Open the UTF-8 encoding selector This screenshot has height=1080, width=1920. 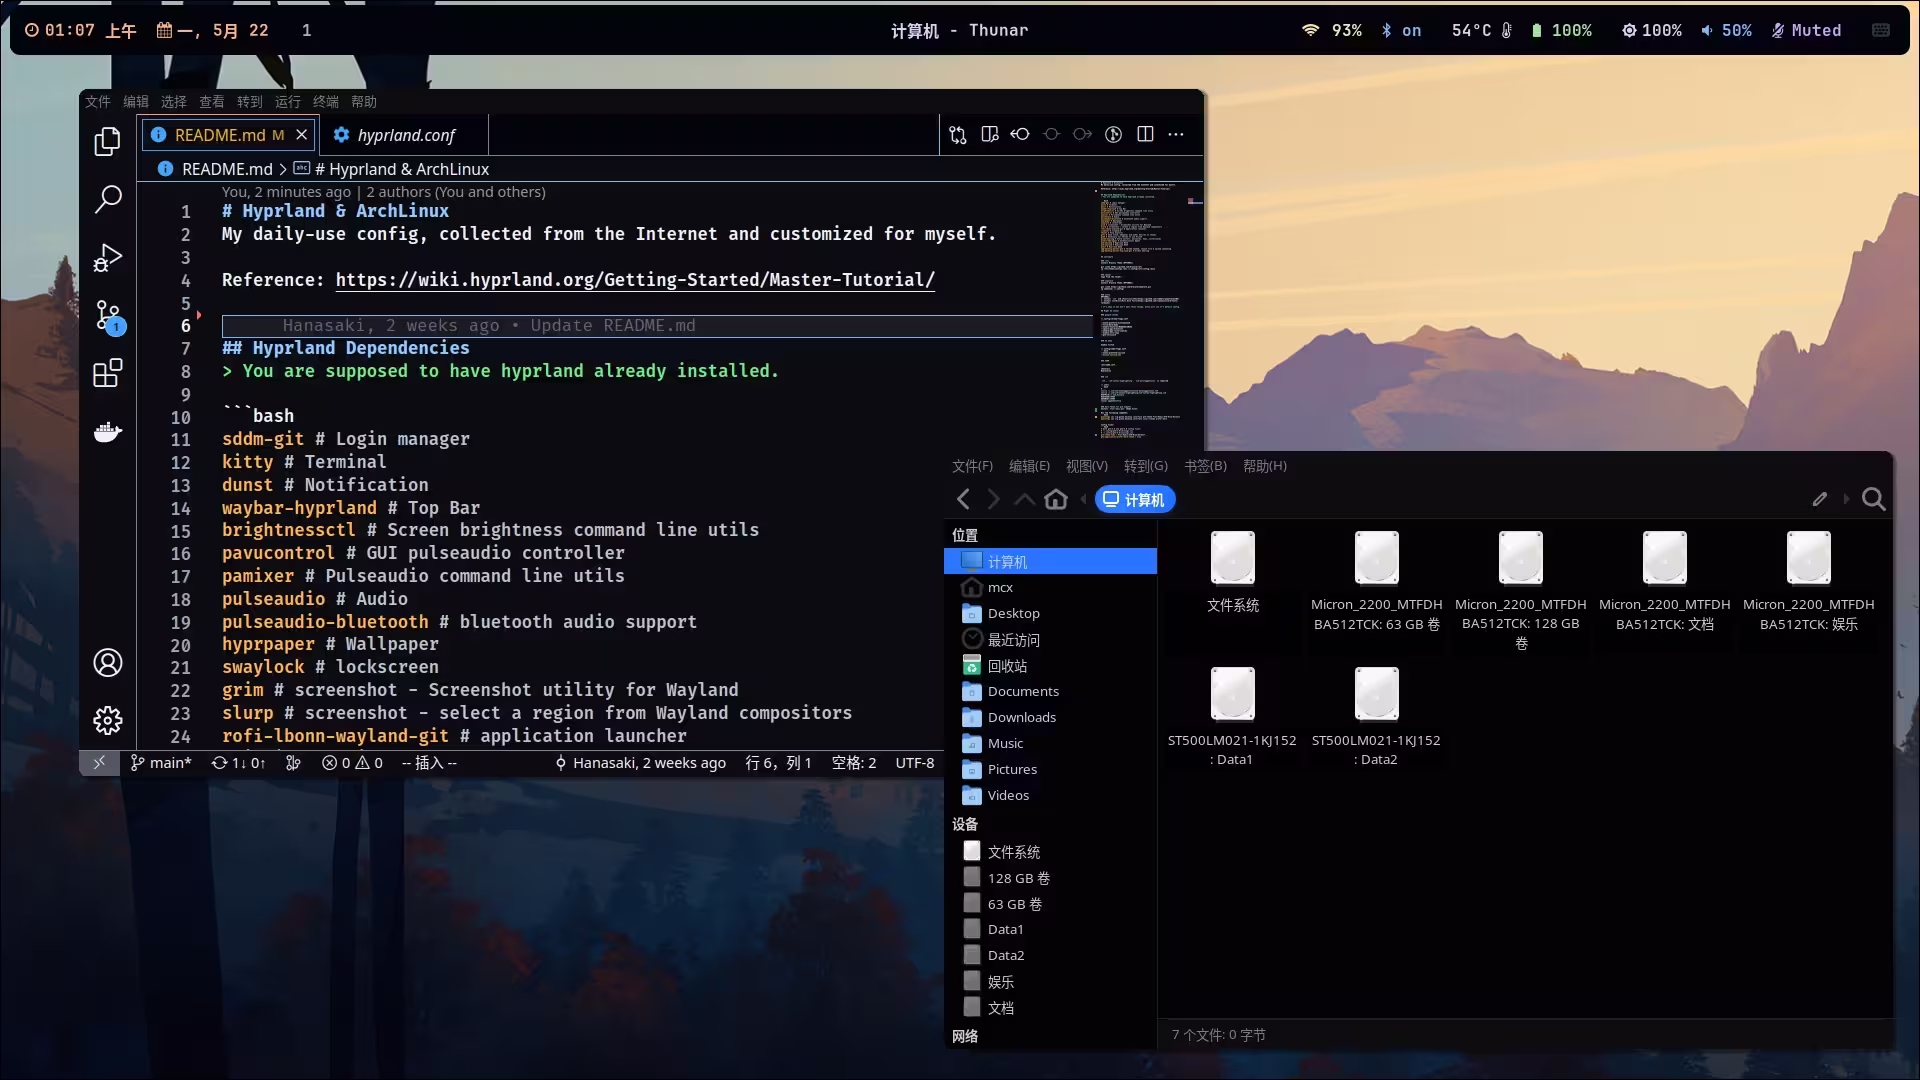pos(914,763)
